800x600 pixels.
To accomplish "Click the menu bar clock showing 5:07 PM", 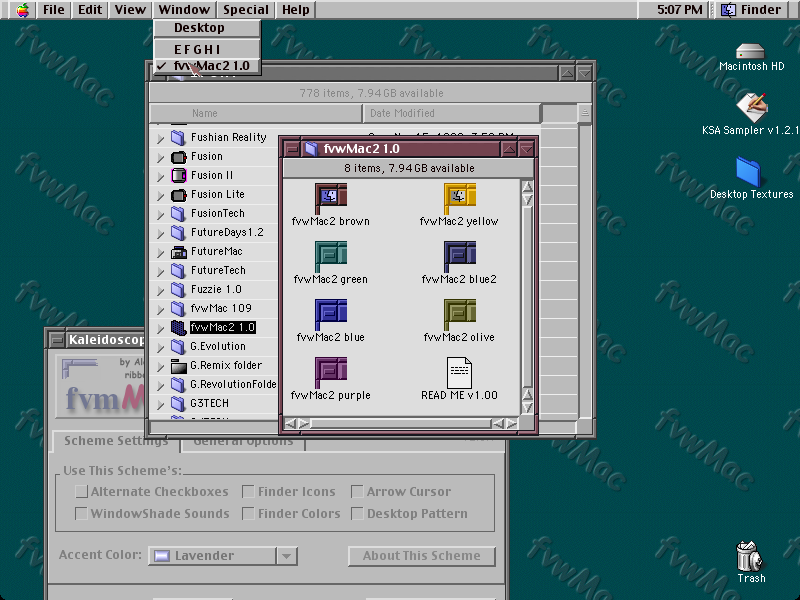I will point(679,10).
